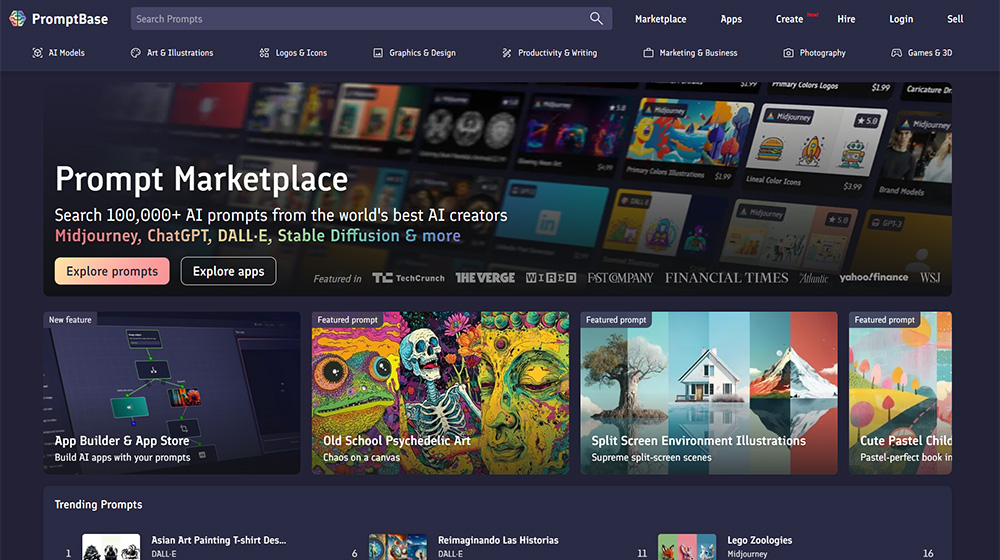This screenshot has width=1000, height=560.
Task: Open the Apps menu item
Action: (731, 19)
